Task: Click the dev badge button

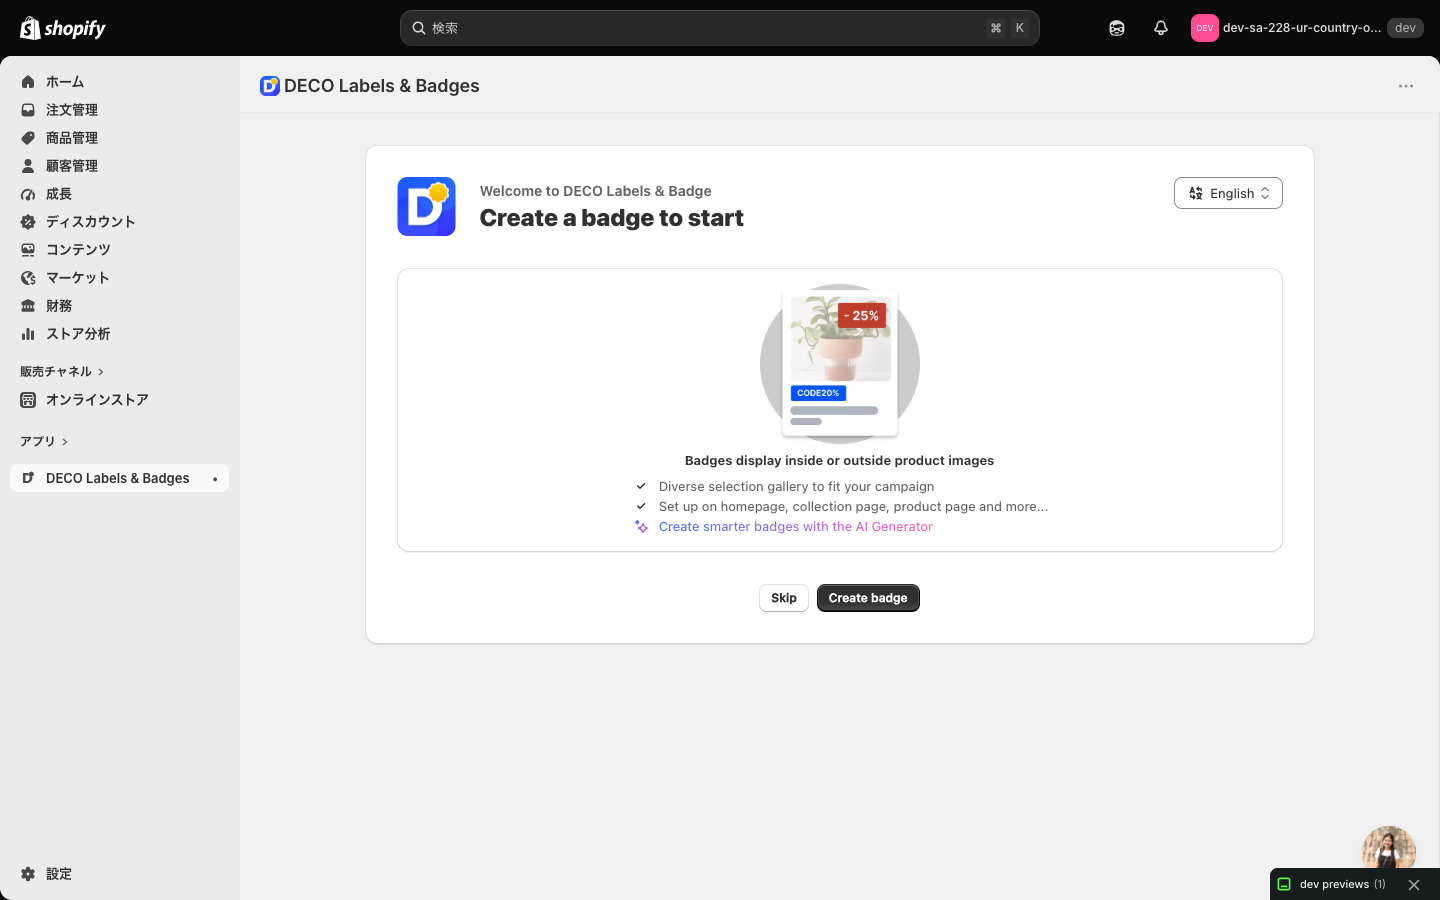Action: click(1405, 28)
